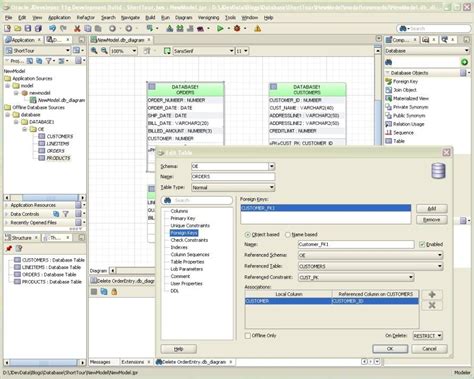Click Remove next to the Foreign Keys list
This screenshot has height=379, width=474.
[432, 220]
